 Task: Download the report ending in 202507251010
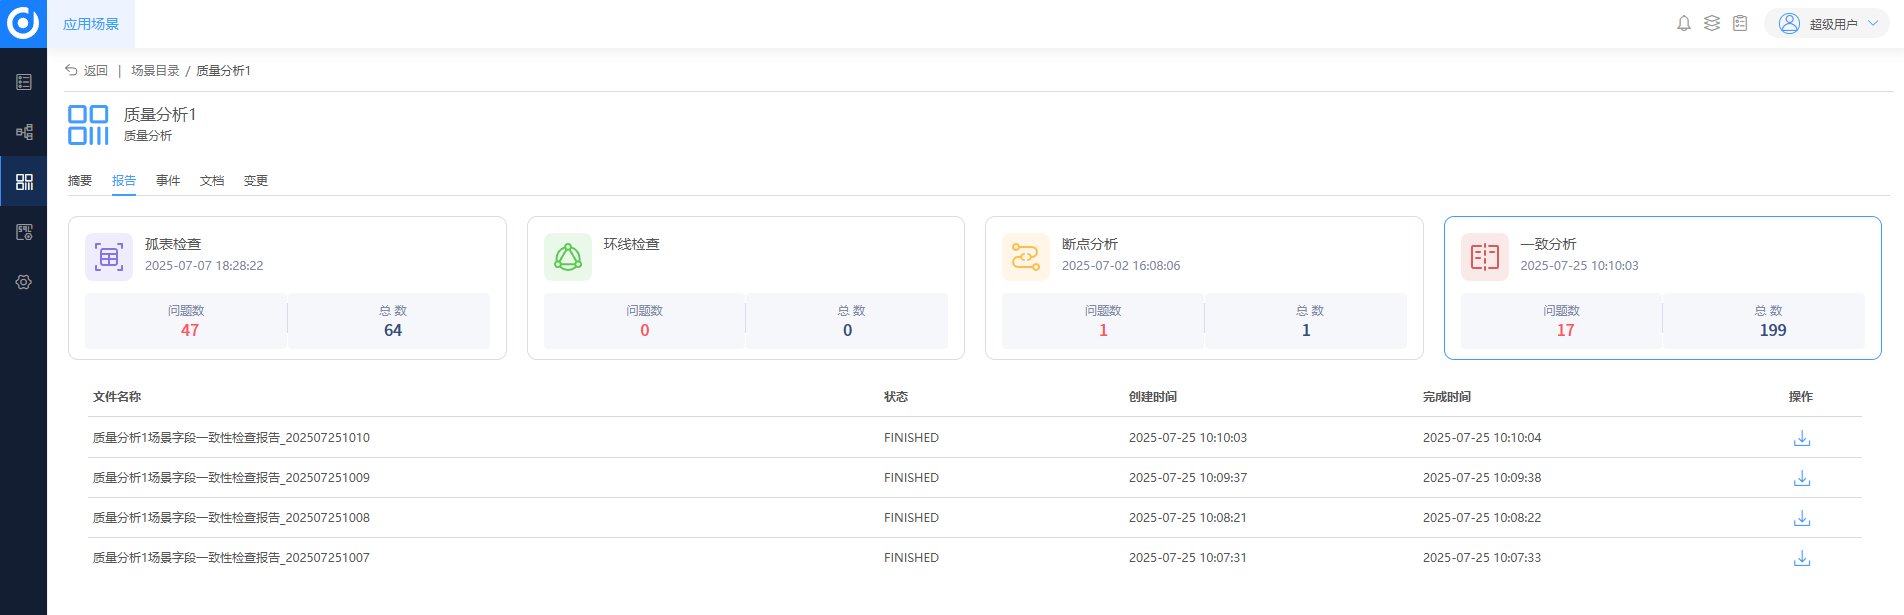(1802, 438)
